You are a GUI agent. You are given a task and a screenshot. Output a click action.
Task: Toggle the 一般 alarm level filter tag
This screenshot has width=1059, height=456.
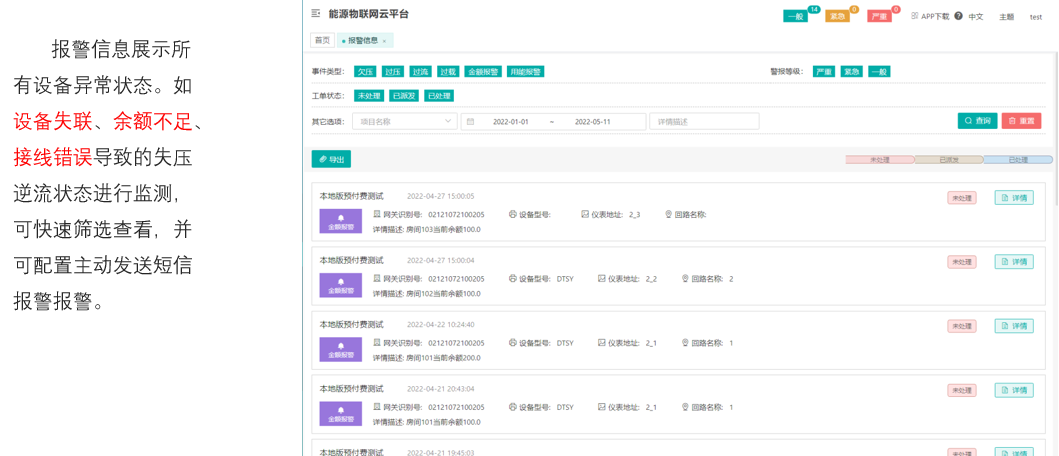[879, 72]
